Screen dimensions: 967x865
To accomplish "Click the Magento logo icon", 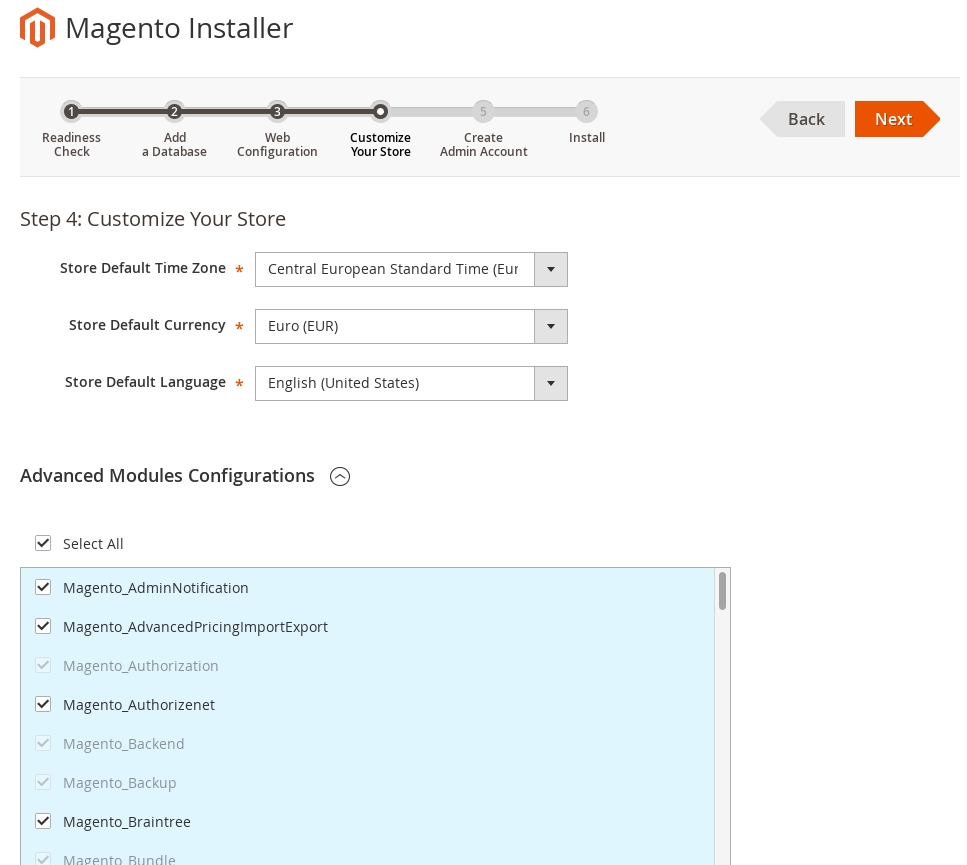I will [37, 28].
